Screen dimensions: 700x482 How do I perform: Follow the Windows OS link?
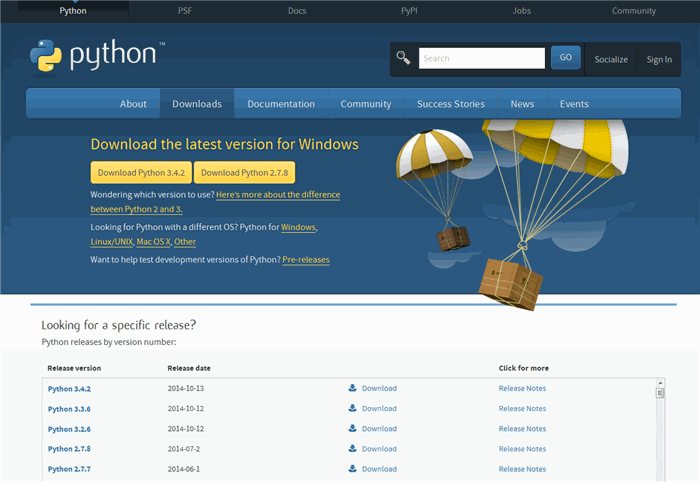[298, 227]
